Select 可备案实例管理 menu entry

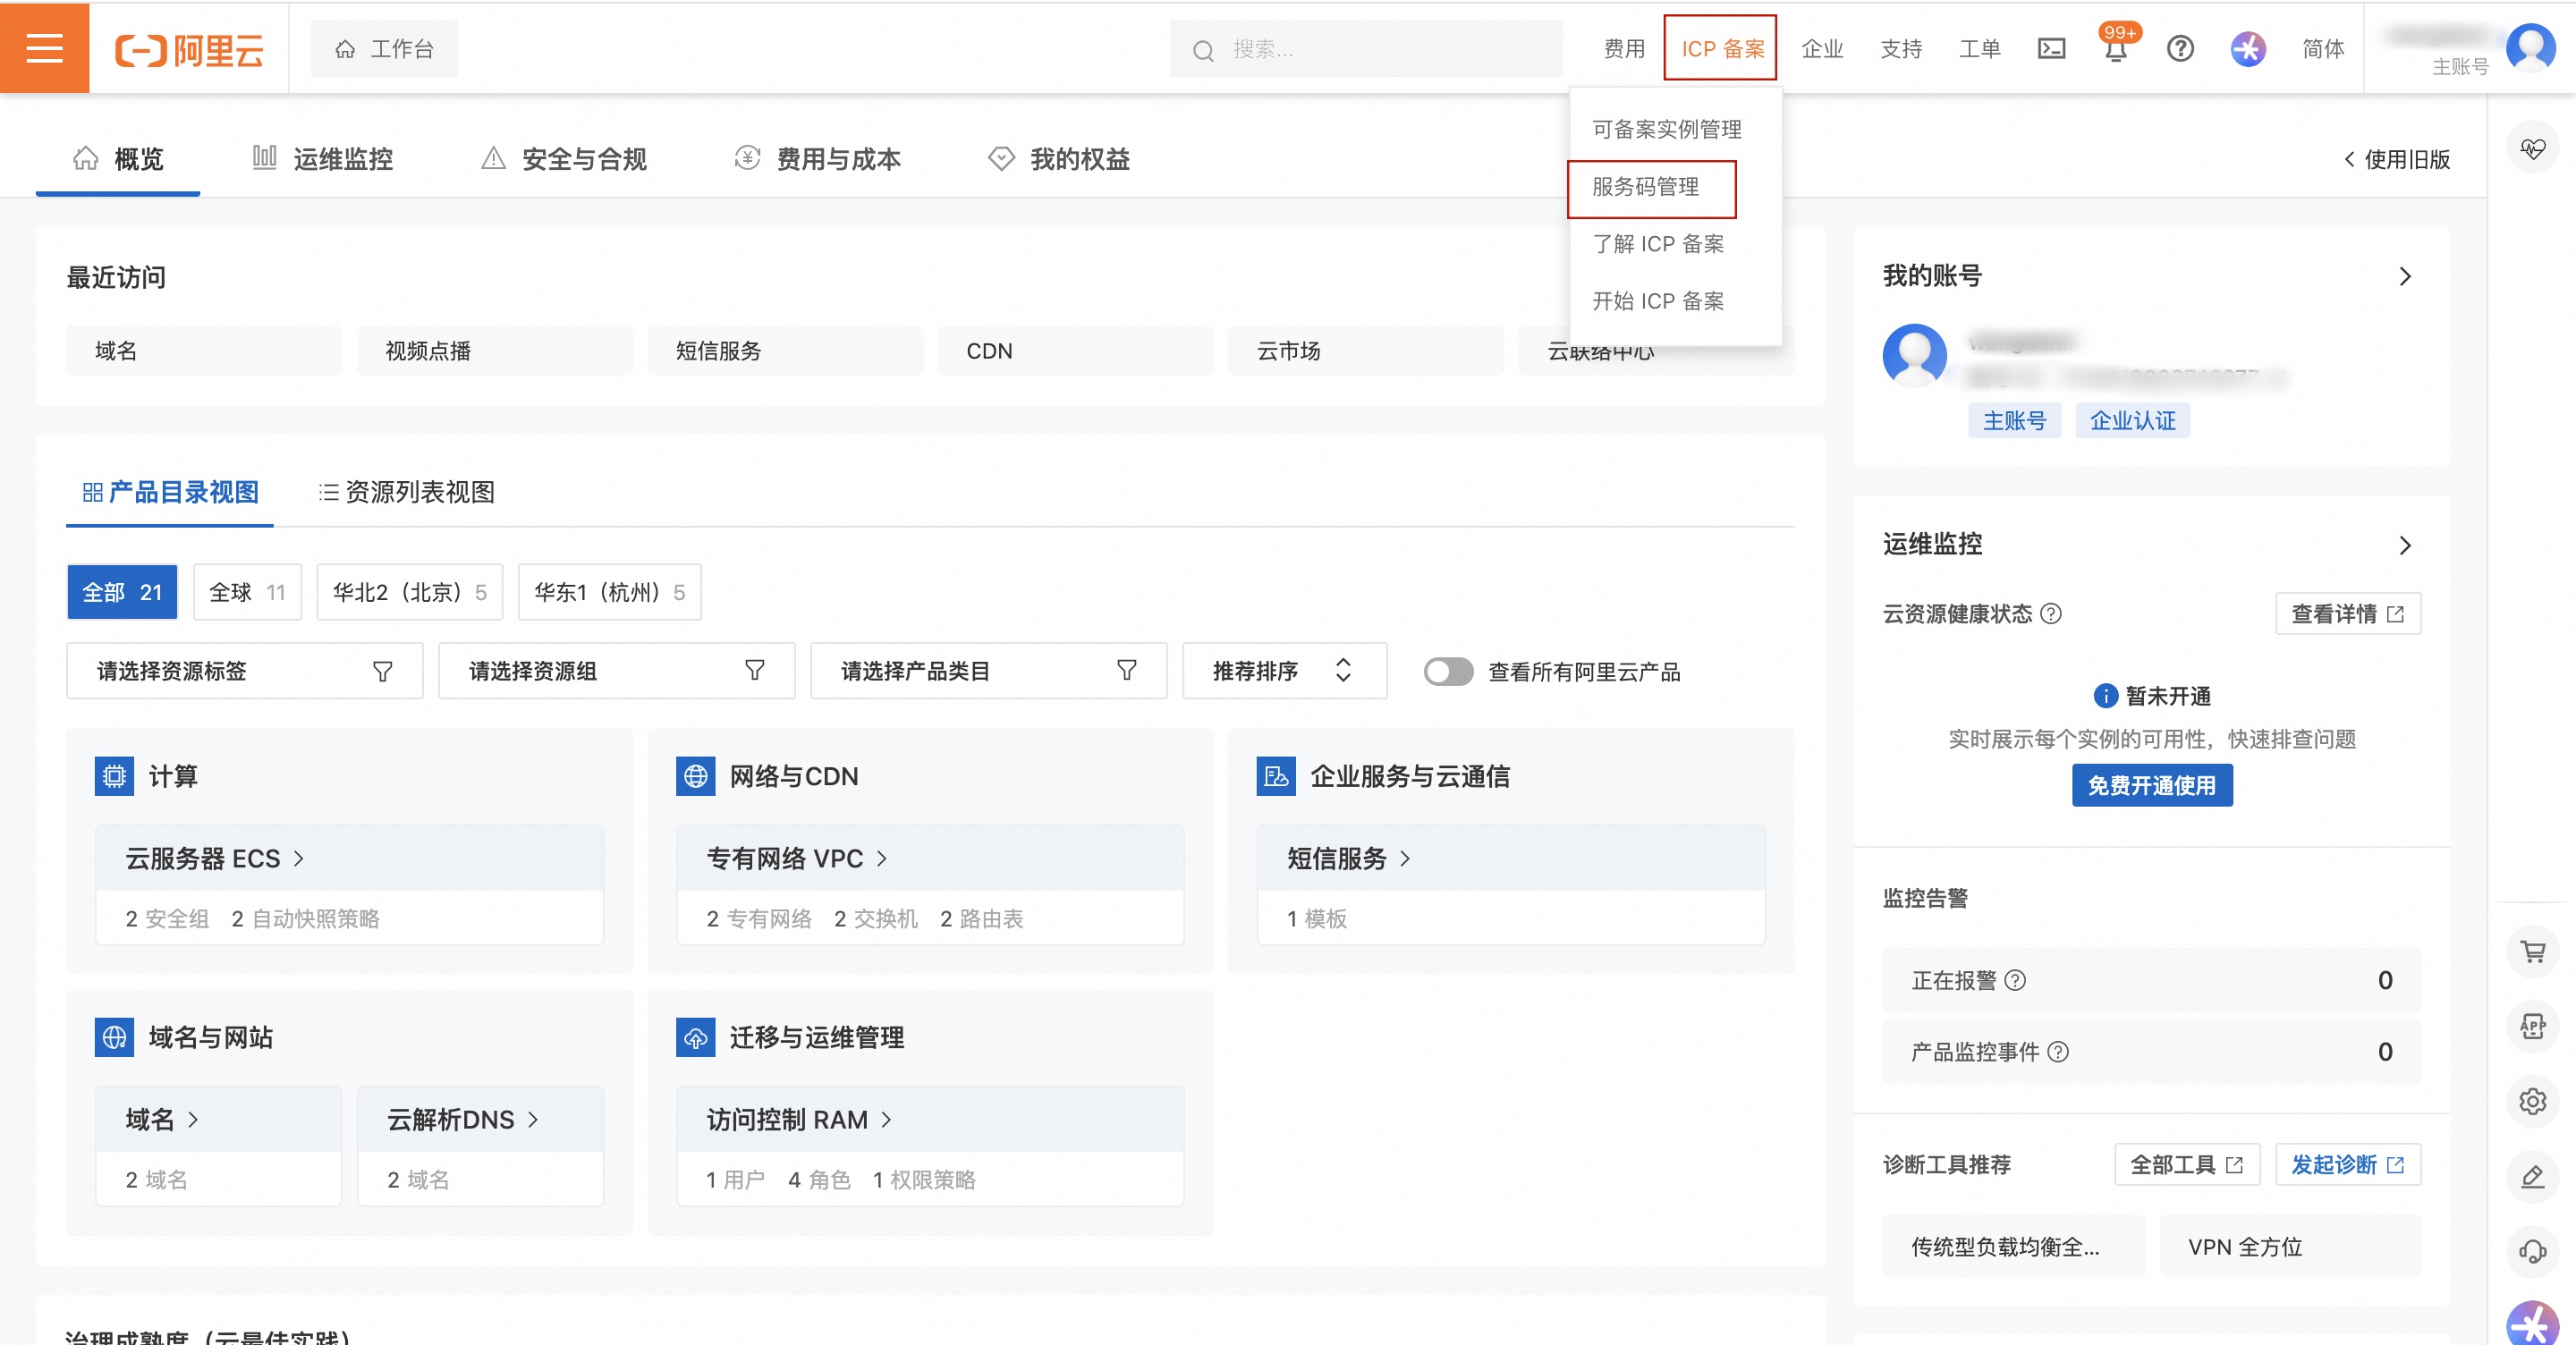coord(1666,129)
